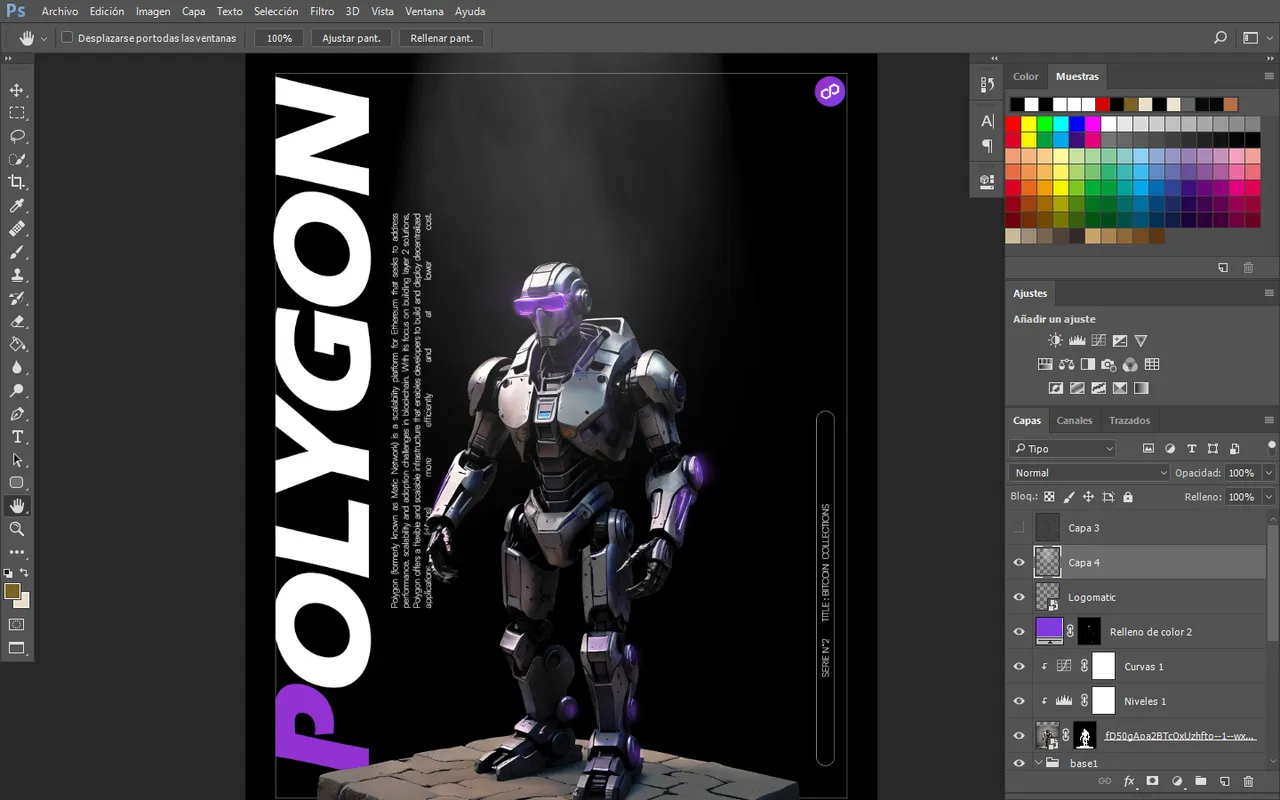1280x800 pixels.
Task: Switch to the Color tab
Action: point(1026,76)
